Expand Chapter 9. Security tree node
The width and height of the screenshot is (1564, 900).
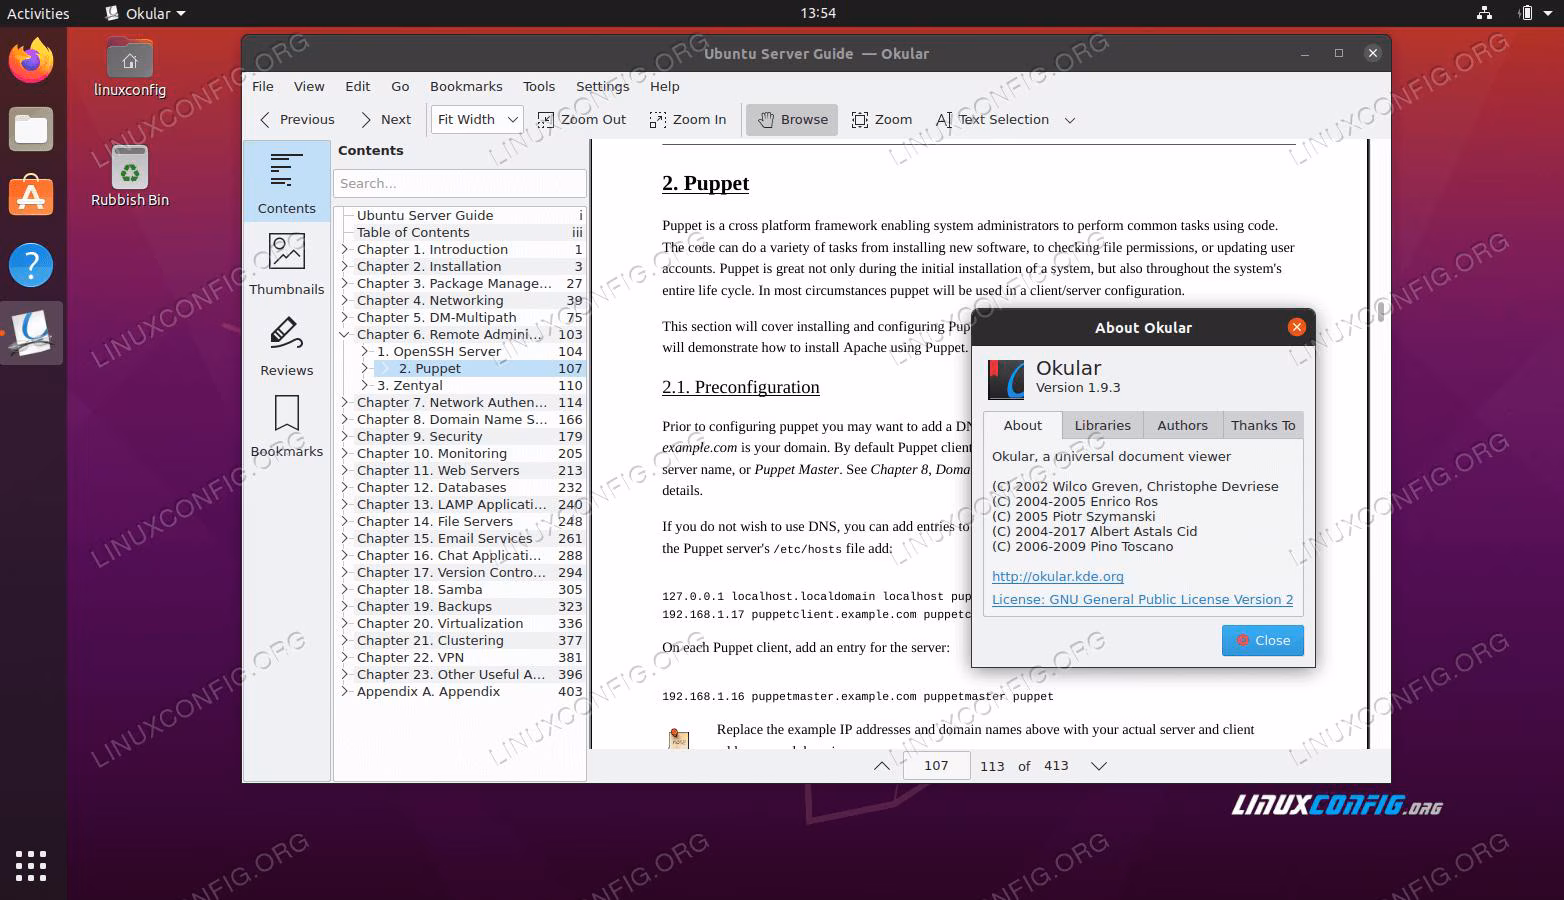(345, 437)
